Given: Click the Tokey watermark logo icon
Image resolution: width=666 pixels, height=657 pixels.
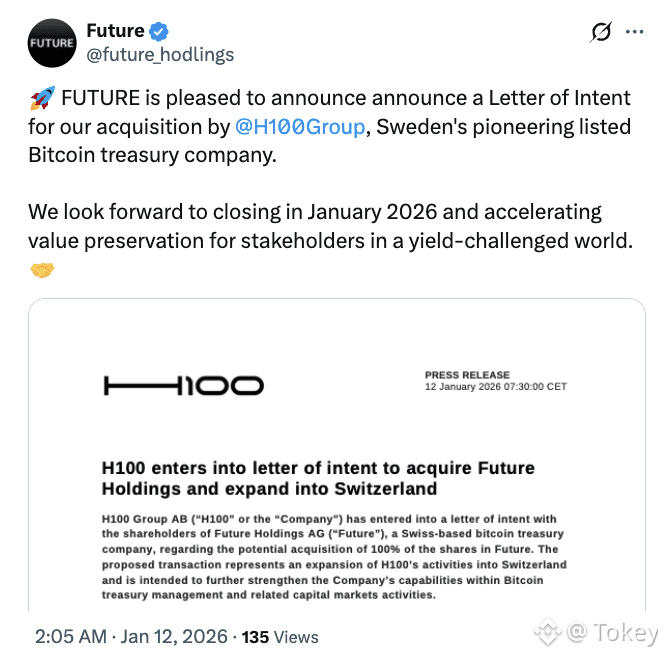Looking at the screenshot, I should click(x=547, y=633).
